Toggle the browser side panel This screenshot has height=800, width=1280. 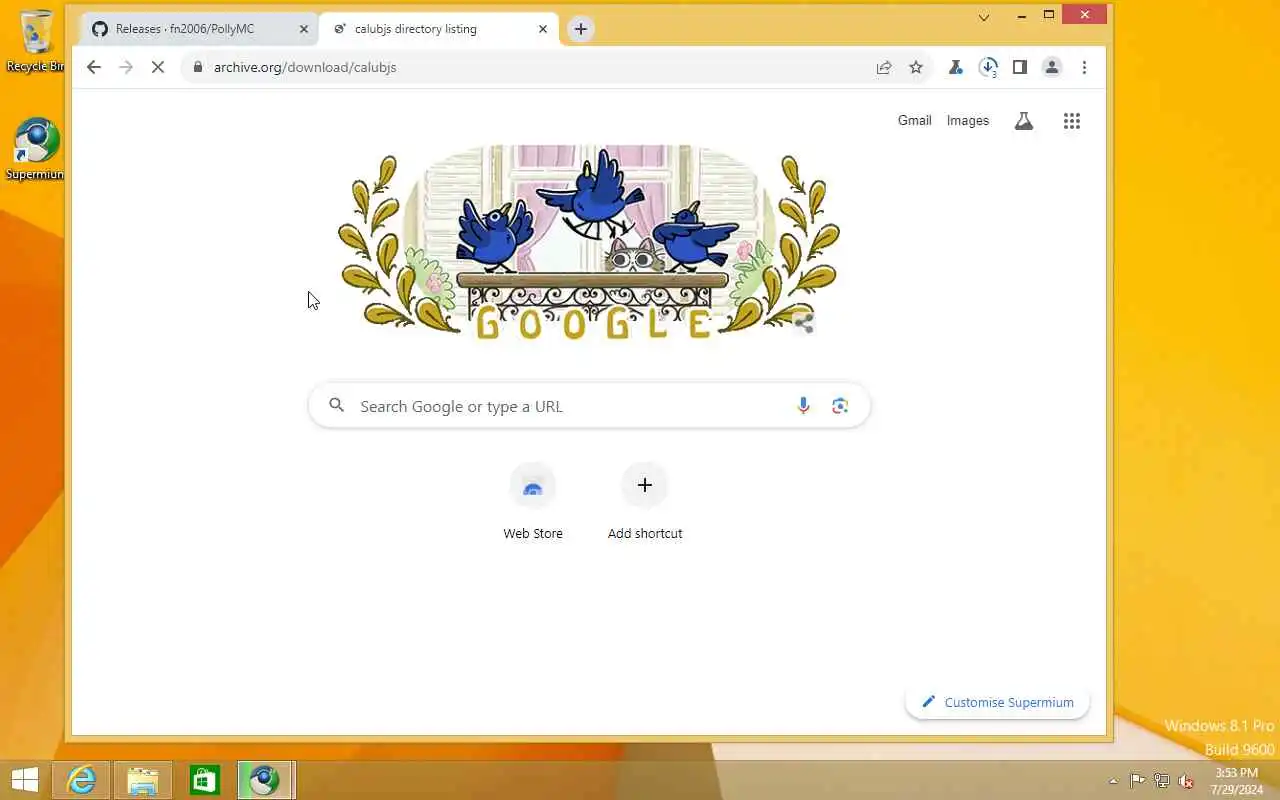[x=1020, y=67]
